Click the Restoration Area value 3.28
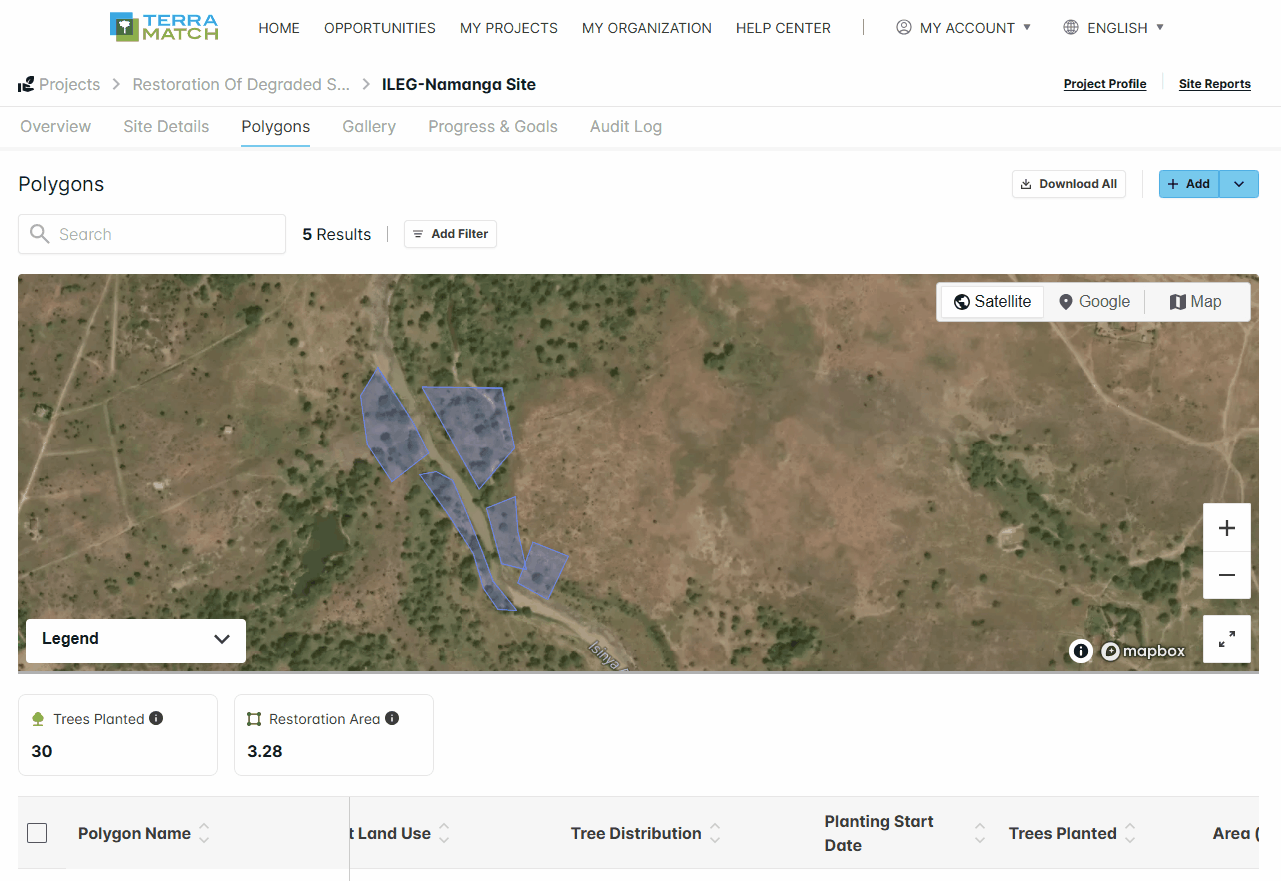 pyautogui.click(x=265, y=751)
